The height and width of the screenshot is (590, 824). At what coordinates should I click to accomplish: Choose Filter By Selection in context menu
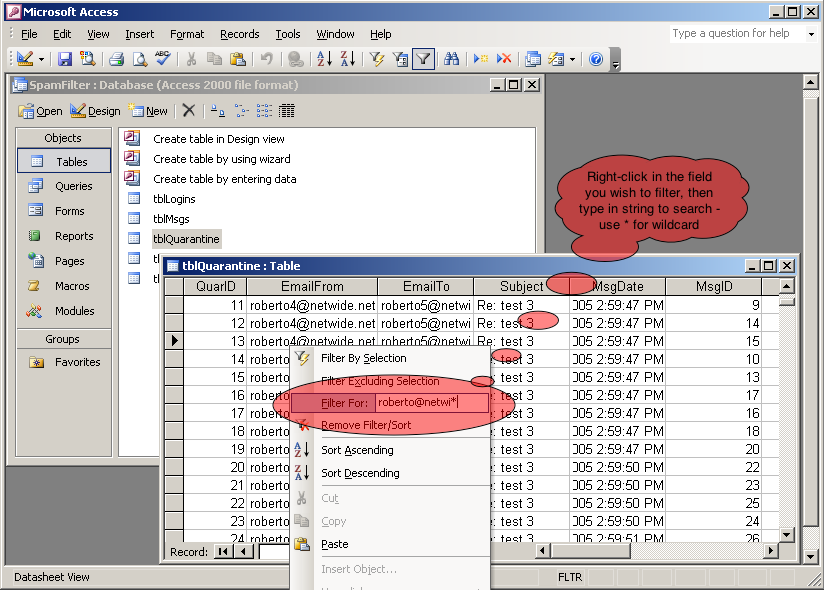click(389, 358)
